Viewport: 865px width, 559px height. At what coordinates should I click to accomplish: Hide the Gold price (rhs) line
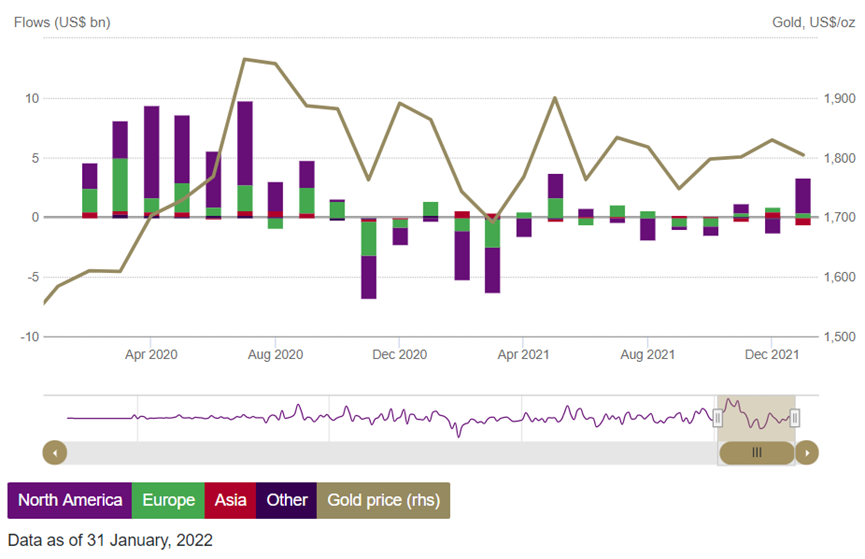383,500
